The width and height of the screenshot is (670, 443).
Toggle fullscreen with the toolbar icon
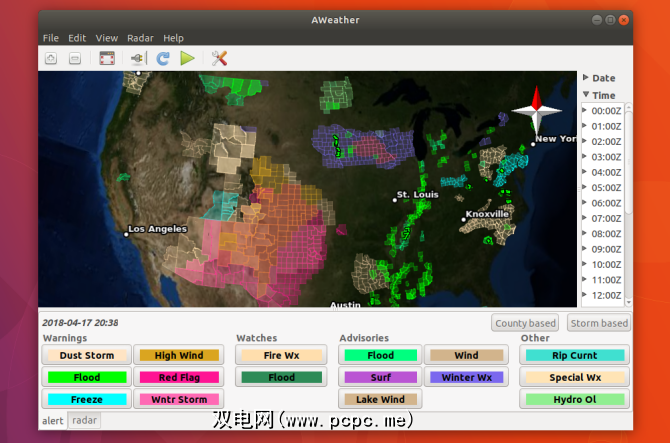(x=107, y=58)
